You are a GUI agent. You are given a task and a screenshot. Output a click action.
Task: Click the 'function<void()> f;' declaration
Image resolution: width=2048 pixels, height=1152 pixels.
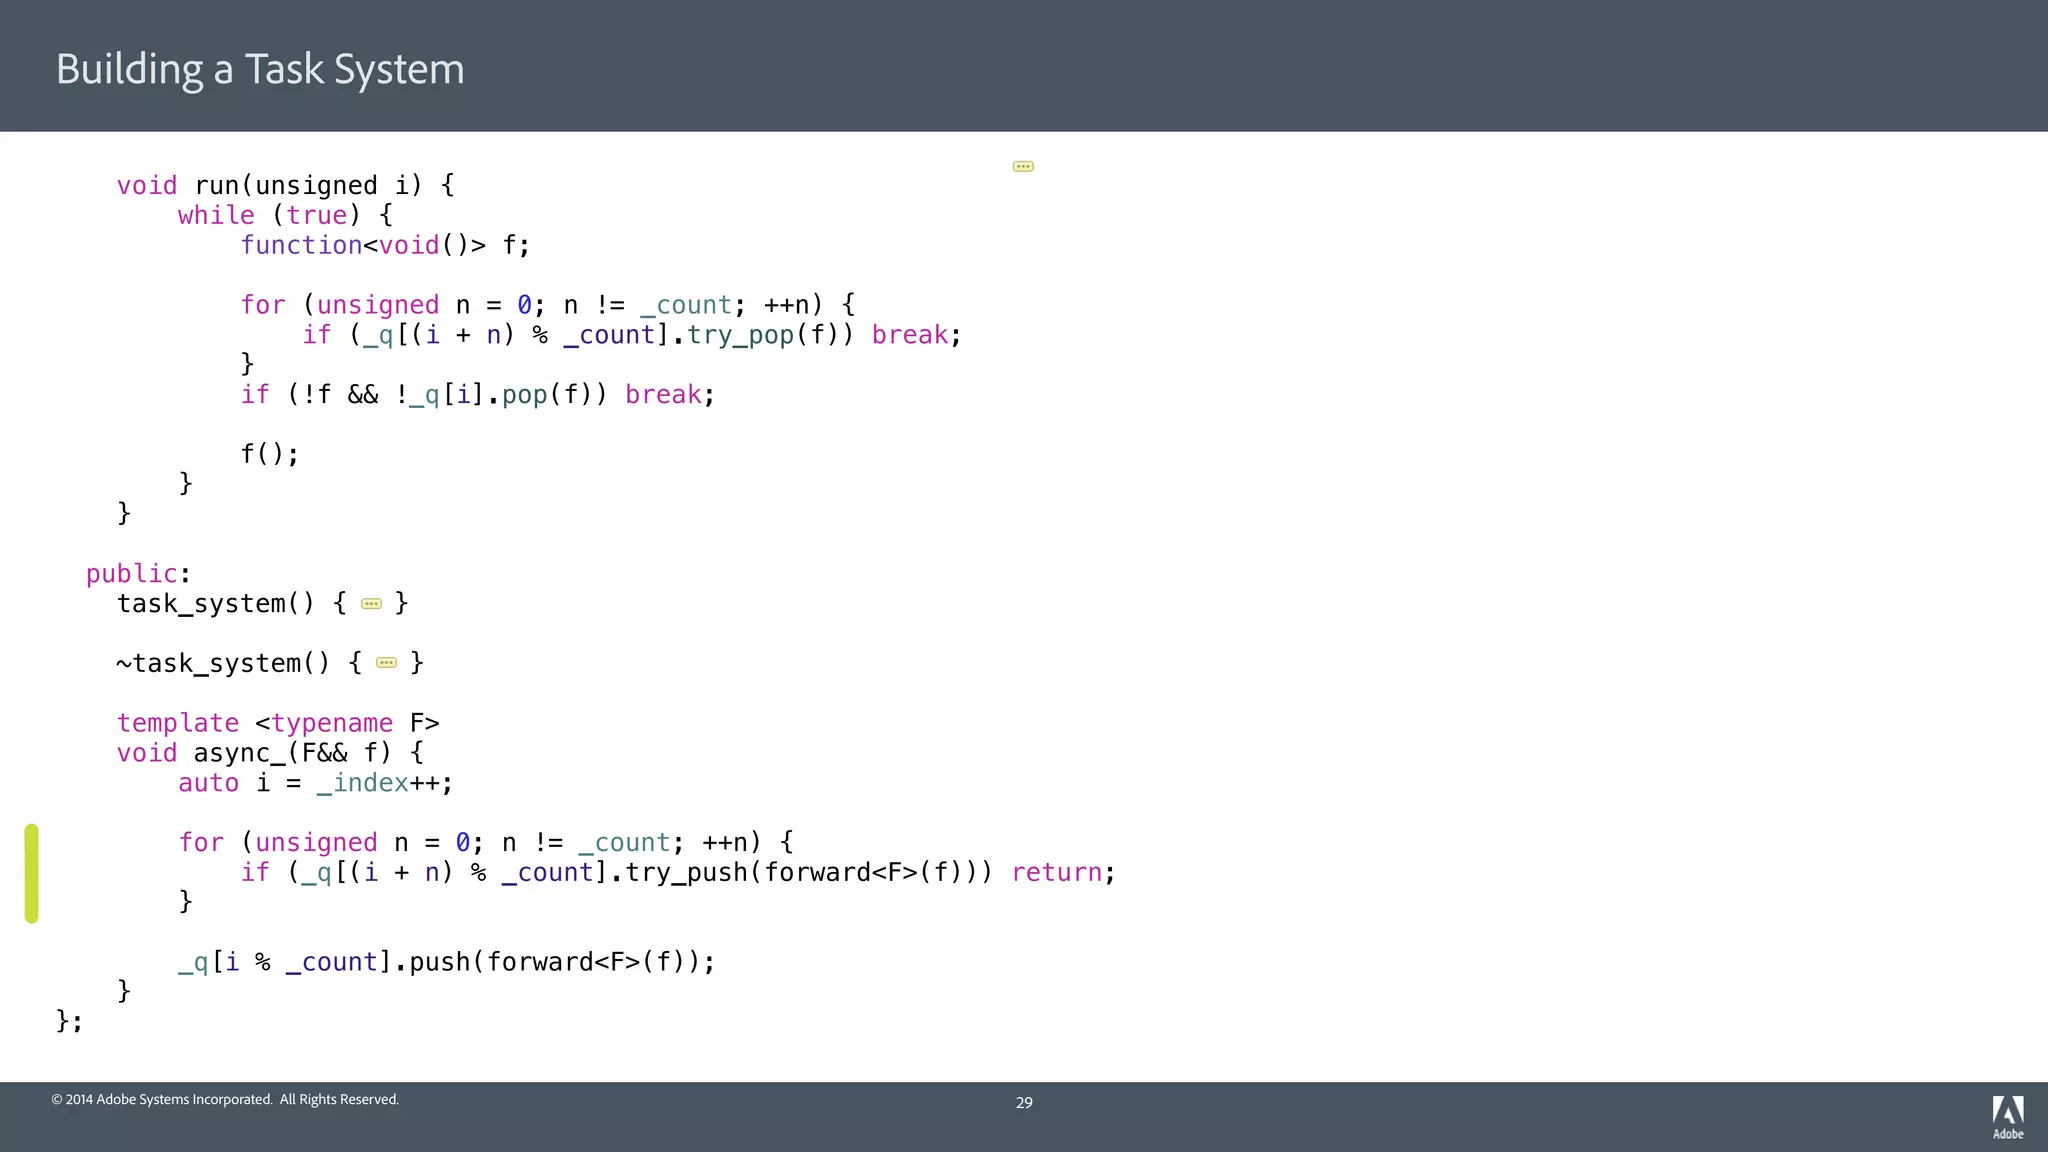pyautogui.click(x=385, y=246)
